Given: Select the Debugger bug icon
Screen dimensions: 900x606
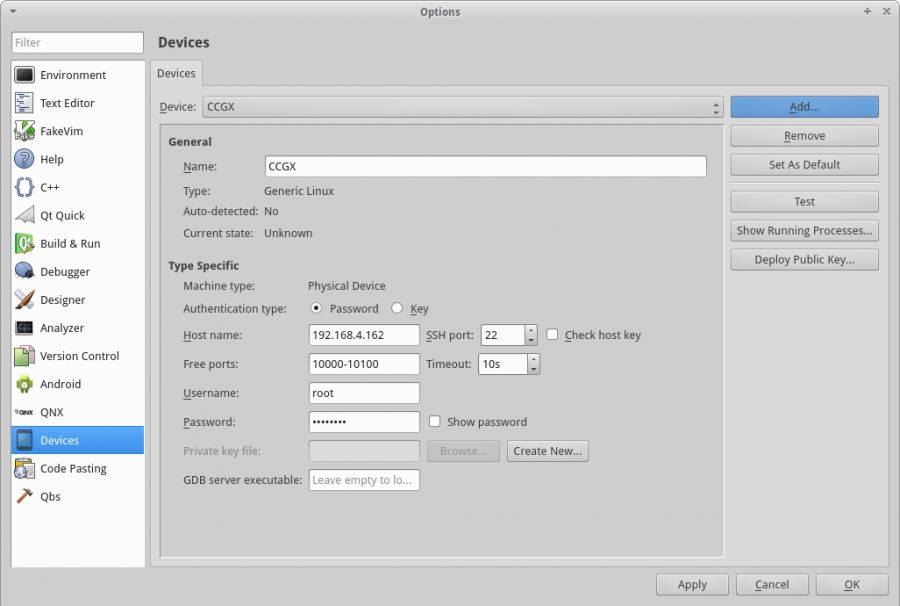Looking at the screenshot, I should (x=25, y=271).
